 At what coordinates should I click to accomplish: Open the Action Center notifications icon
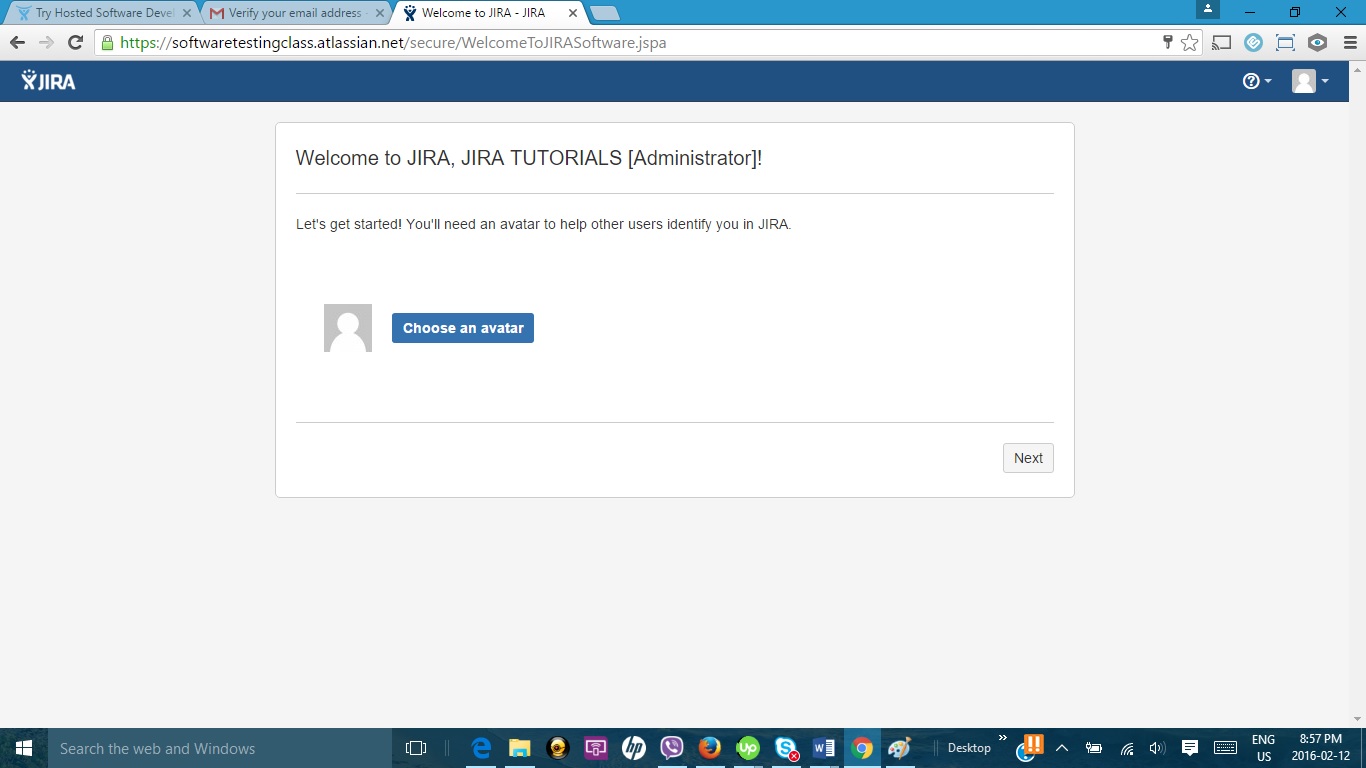1190,748
